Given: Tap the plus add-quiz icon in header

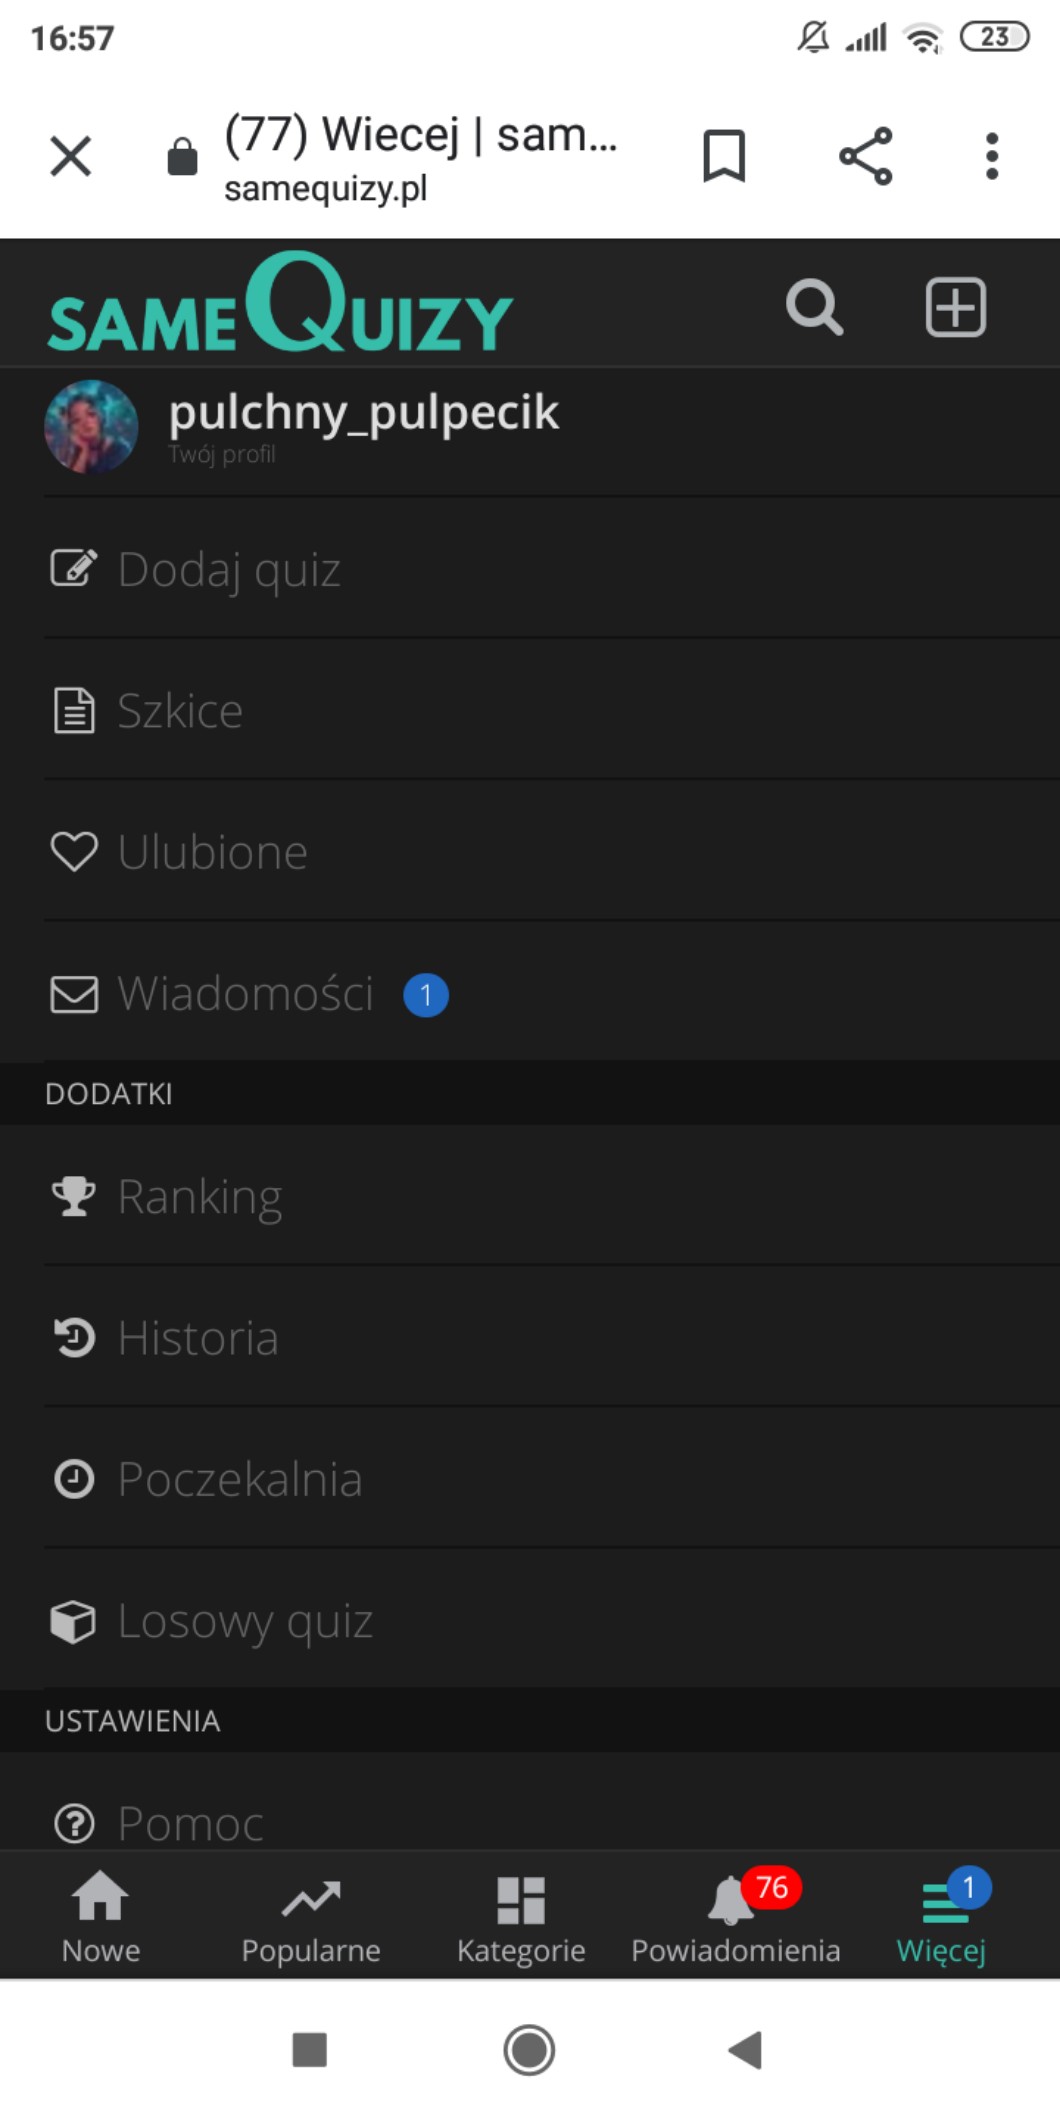Looking at the screenshot, I should 955,307.
